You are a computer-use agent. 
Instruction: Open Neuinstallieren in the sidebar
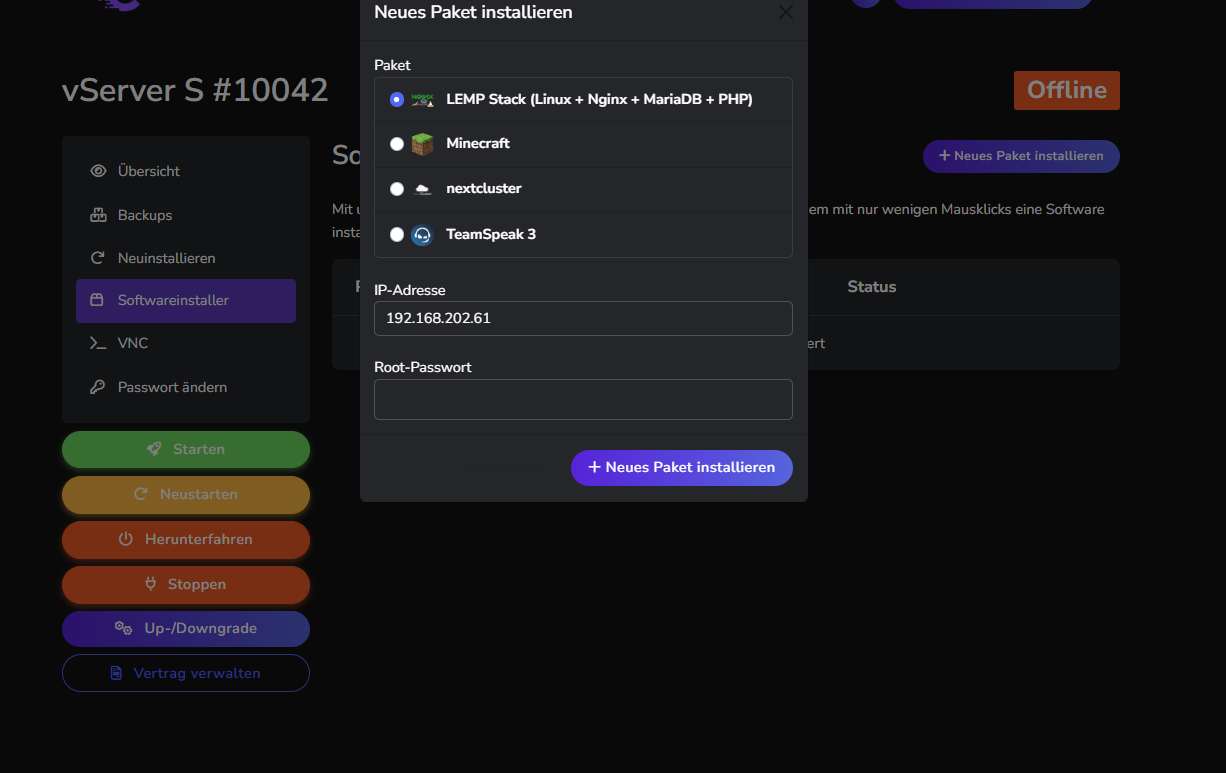(x=186, y=258)
